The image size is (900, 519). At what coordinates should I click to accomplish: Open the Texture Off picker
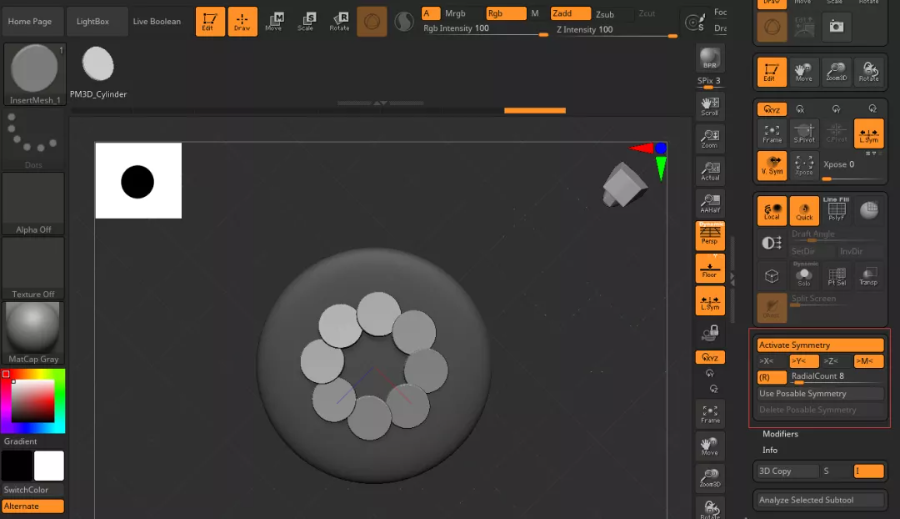pos(33,268)
